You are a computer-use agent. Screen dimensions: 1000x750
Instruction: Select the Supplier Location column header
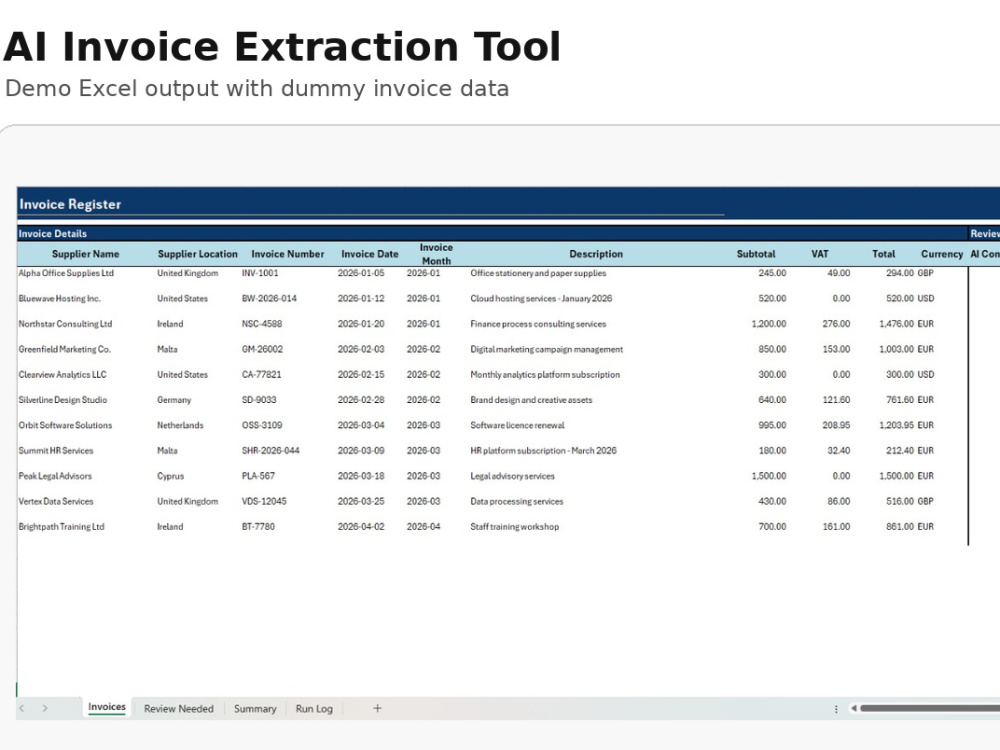click(x=198, y=254)
